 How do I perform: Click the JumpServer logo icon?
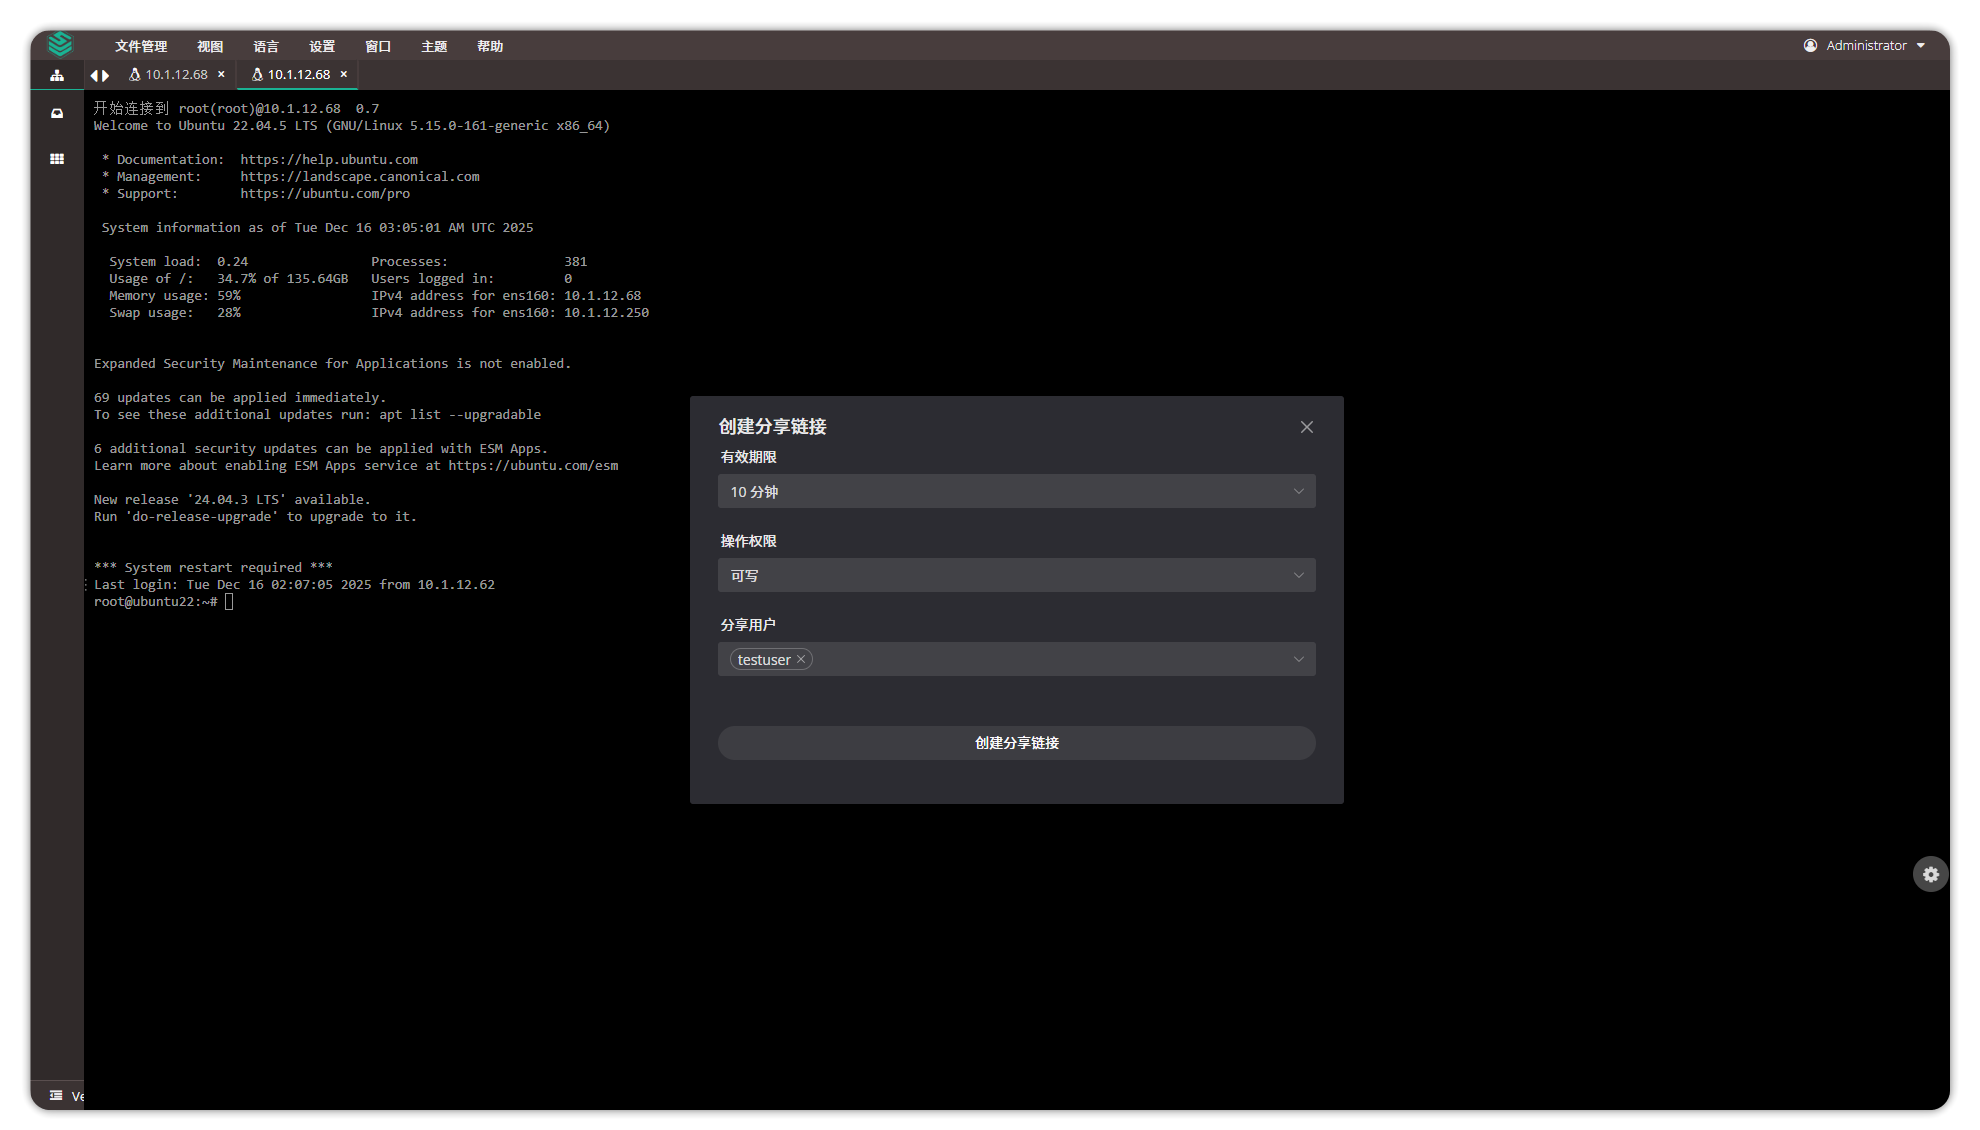point(60,44)
